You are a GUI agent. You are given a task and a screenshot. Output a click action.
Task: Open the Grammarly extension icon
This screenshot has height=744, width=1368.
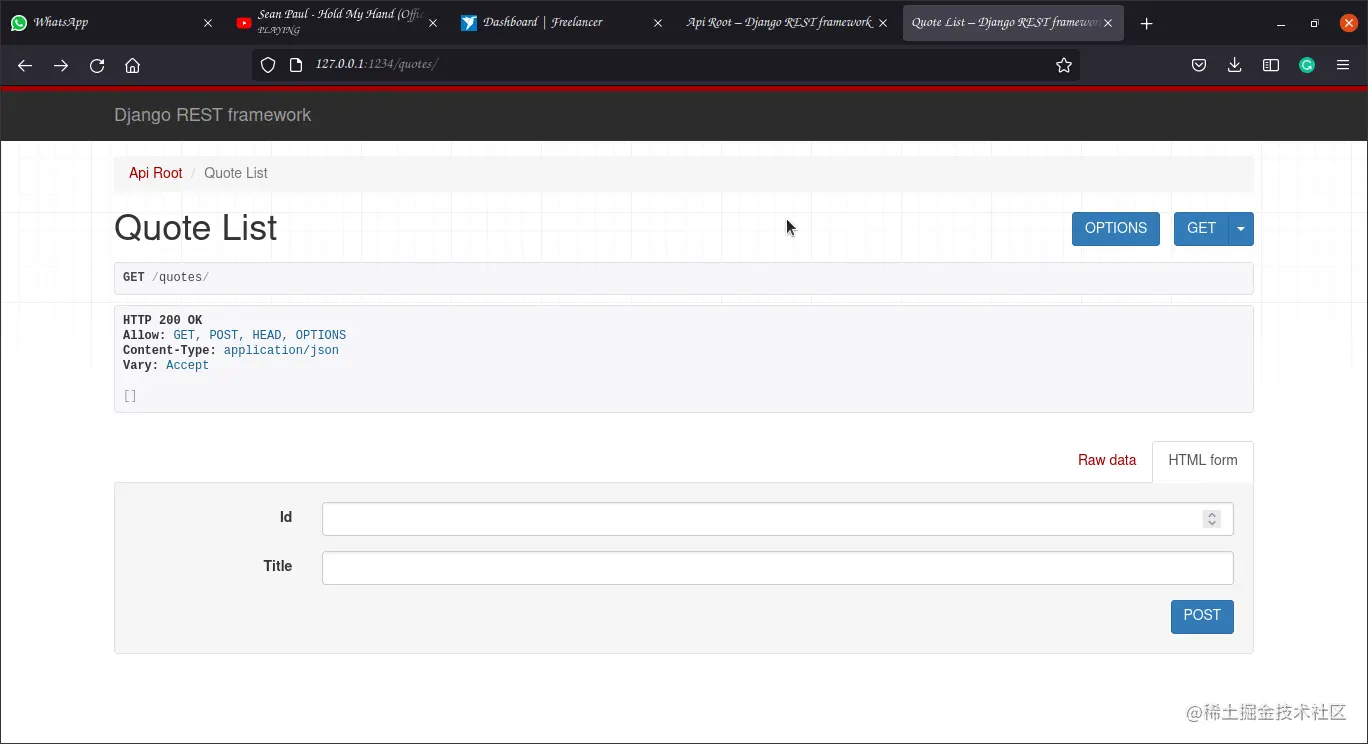(1307, 65)
